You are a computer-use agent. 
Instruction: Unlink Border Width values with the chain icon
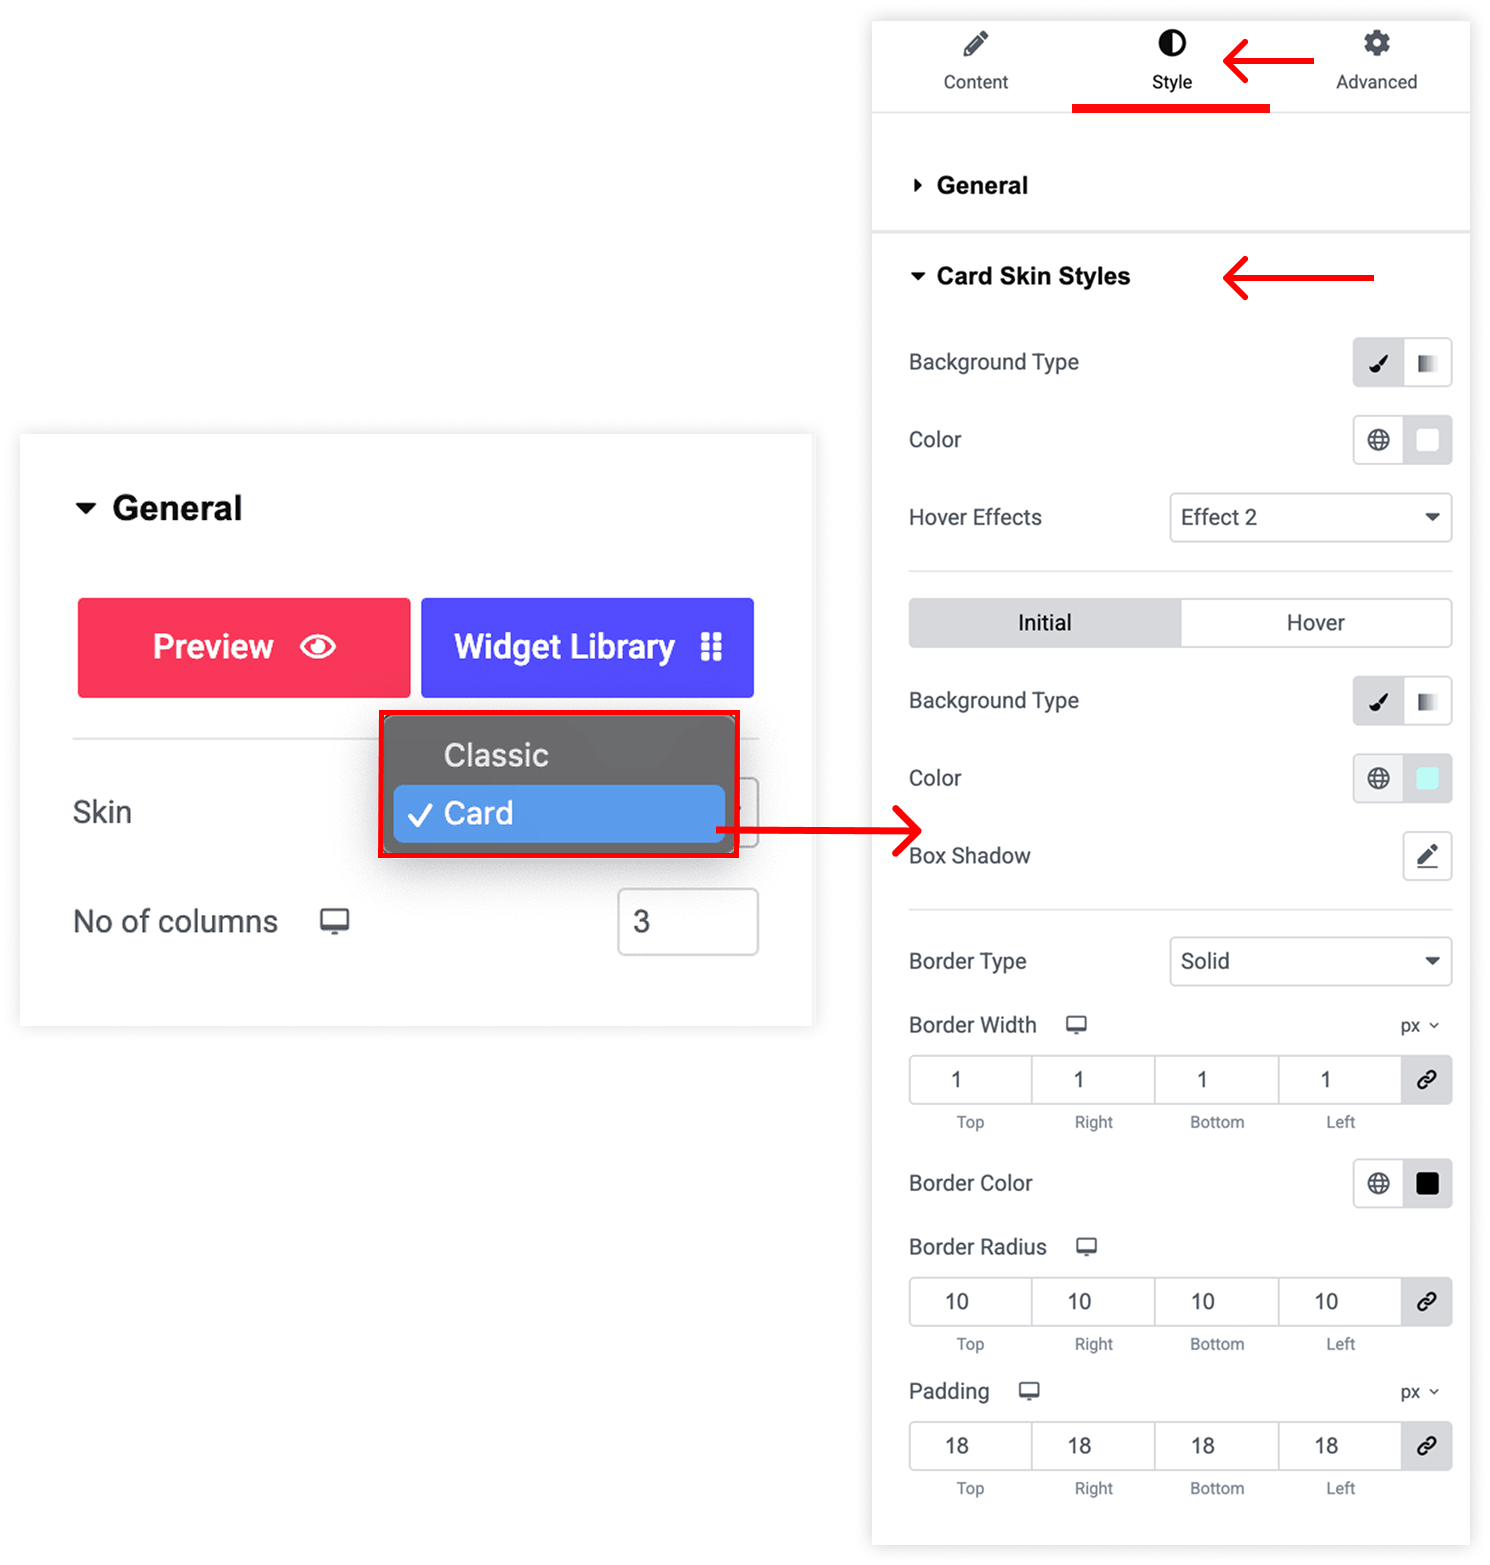point(1427,1080)
